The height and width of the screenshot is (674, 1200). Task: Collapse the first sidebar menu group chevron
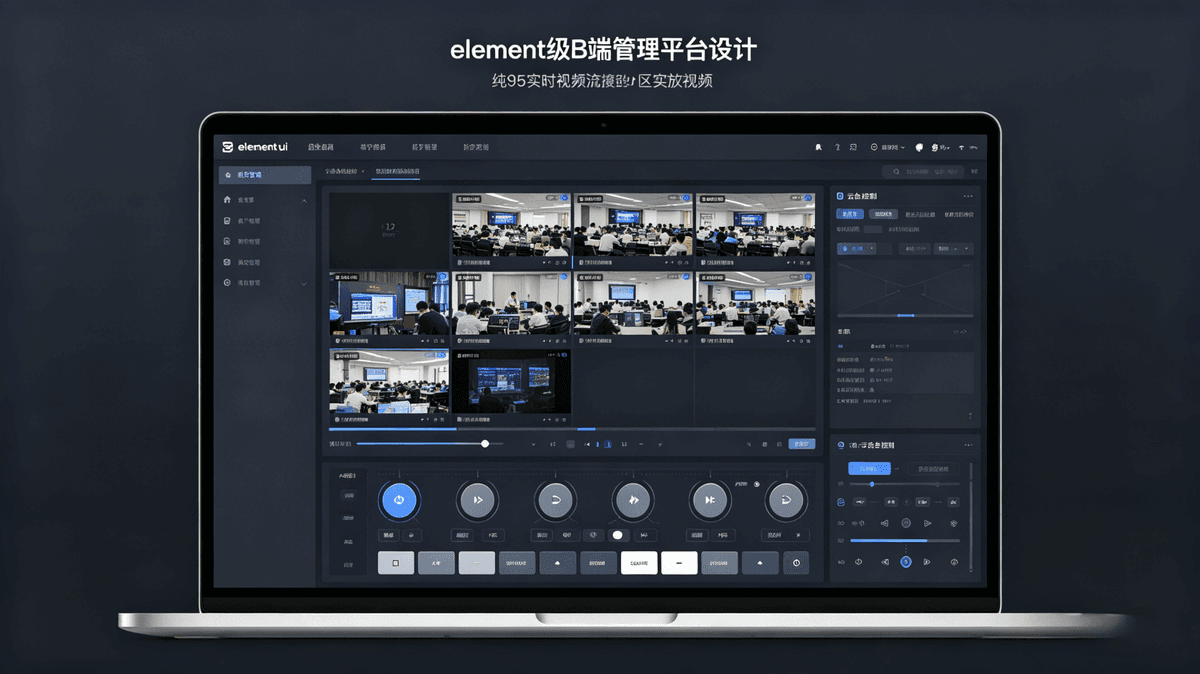pyautogui.click(x=304, y=200)
